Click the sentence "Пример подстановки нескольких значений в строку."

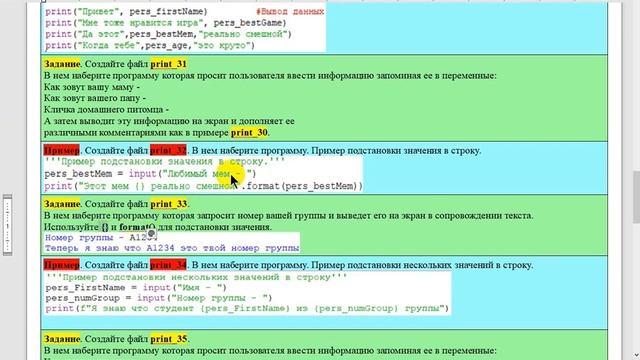point(422,265)
